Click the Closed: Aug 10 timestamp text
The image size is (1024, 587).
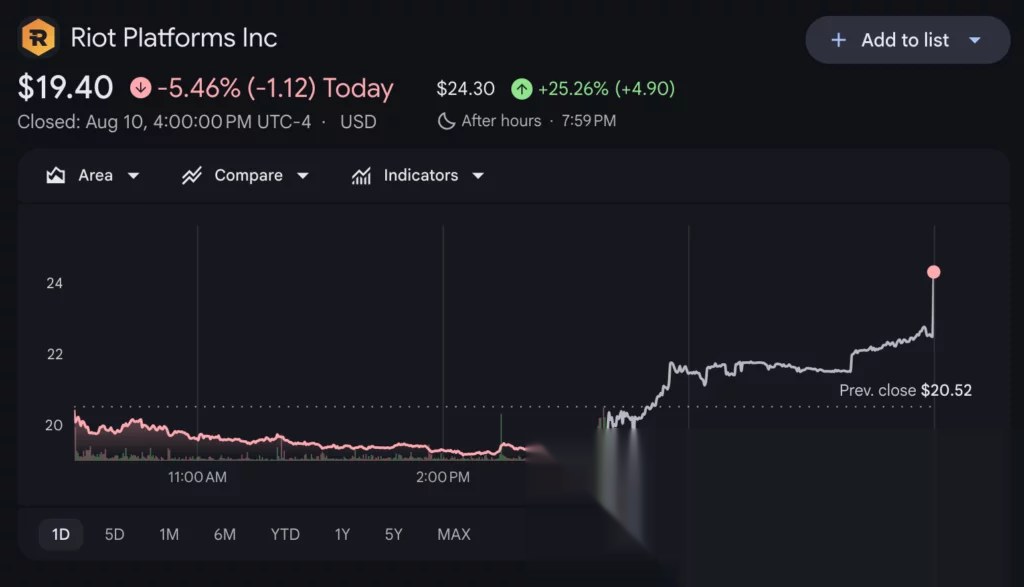[164, 121]
